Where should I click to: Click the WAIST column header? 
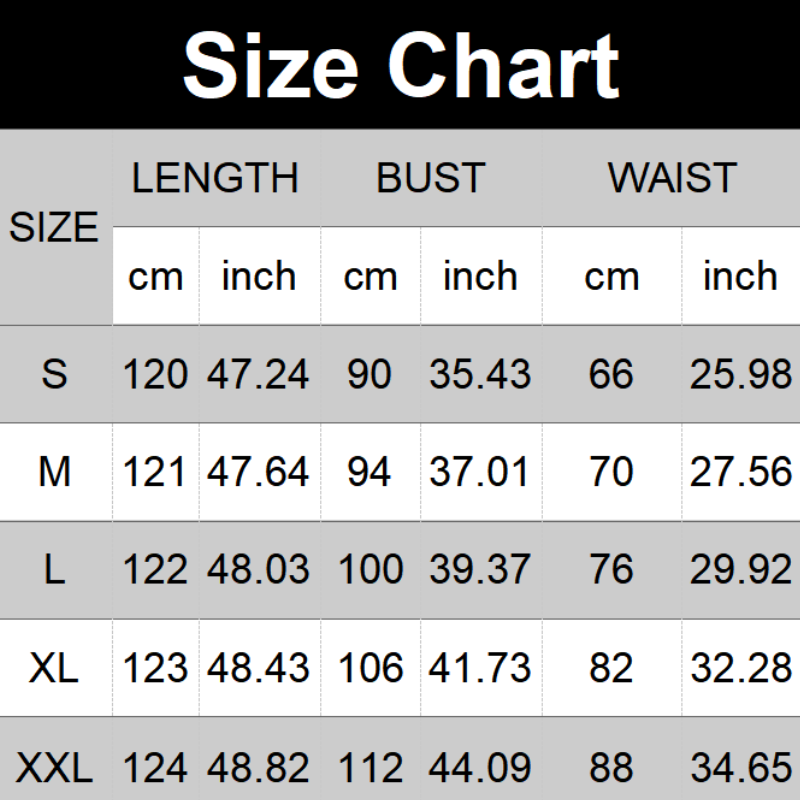[672, 178]
